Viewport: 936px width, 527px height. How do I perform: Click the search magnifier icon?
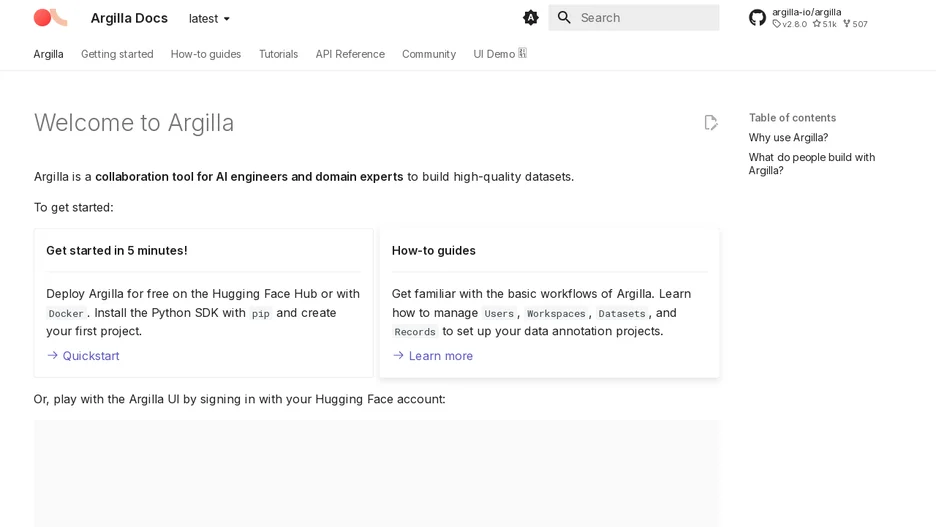point(564,18)
